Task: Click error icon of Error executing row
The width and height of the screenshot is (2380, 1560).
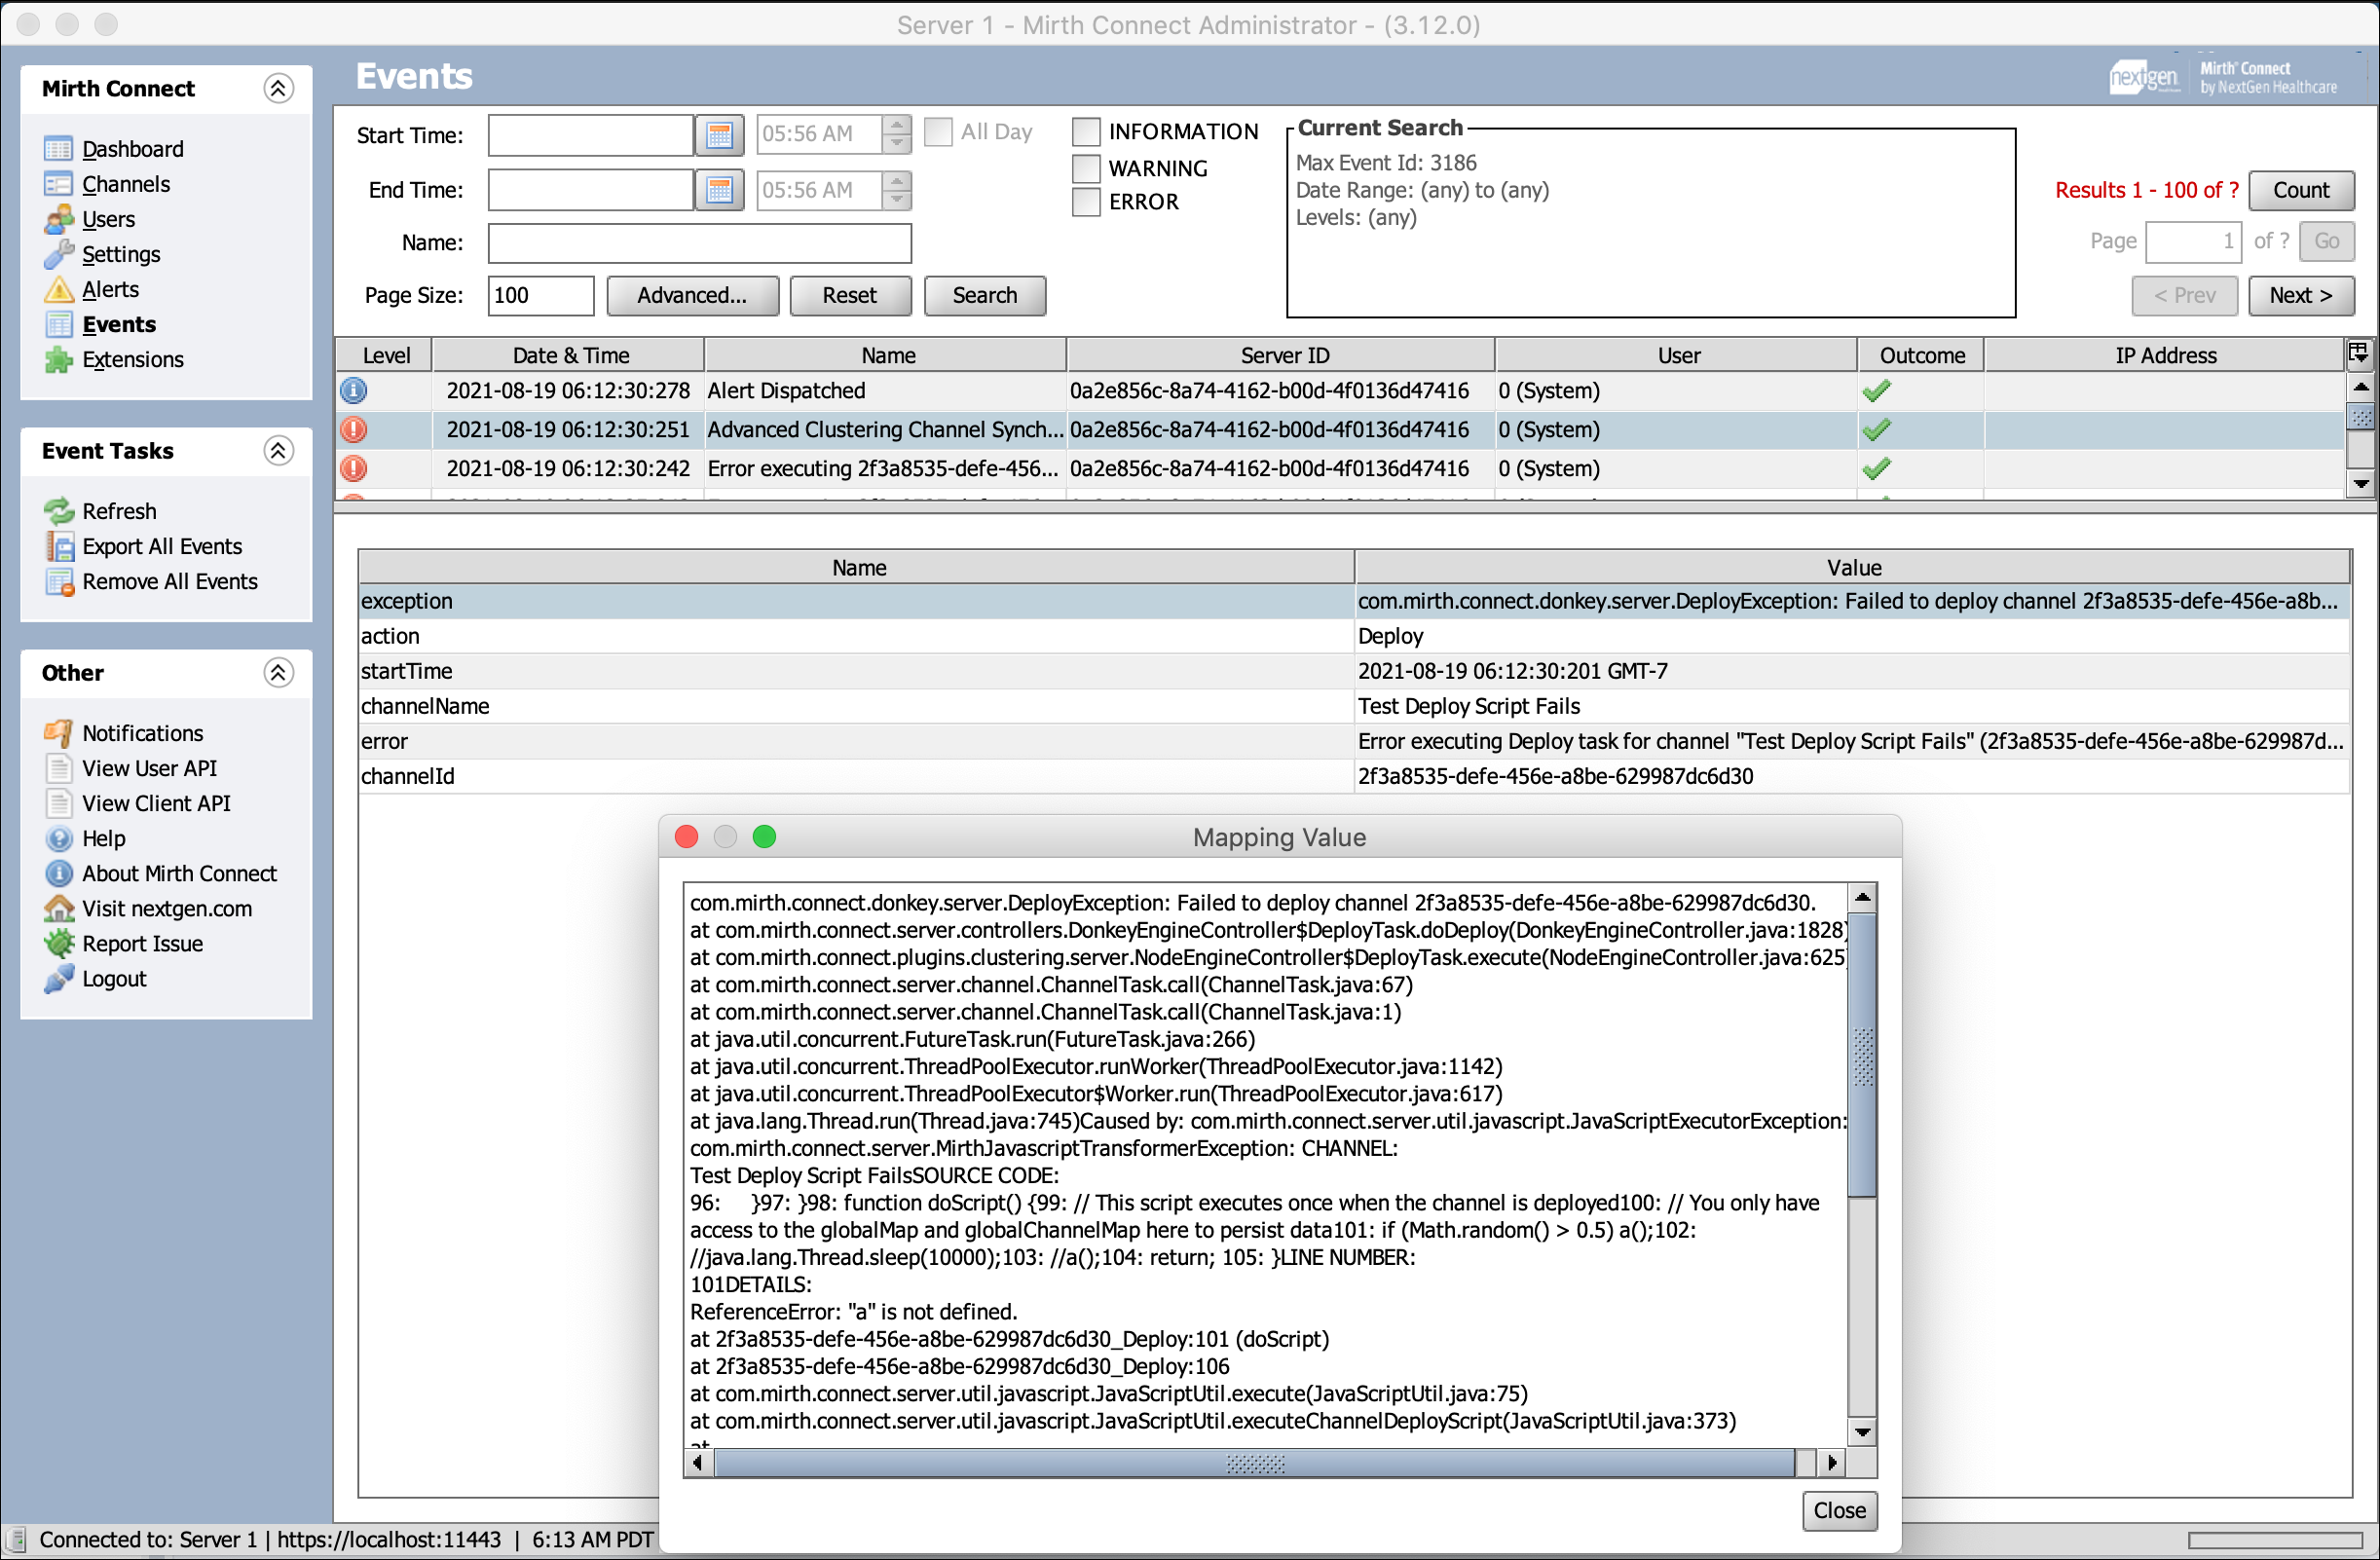Action: [353, 468]
